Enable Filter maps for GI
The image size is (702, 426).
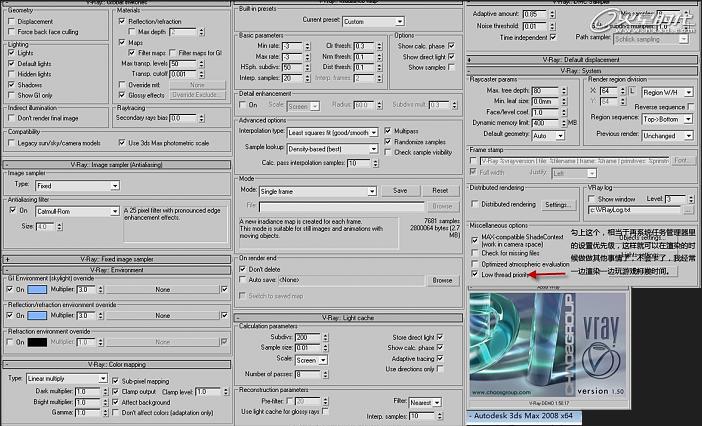(174, 53)
